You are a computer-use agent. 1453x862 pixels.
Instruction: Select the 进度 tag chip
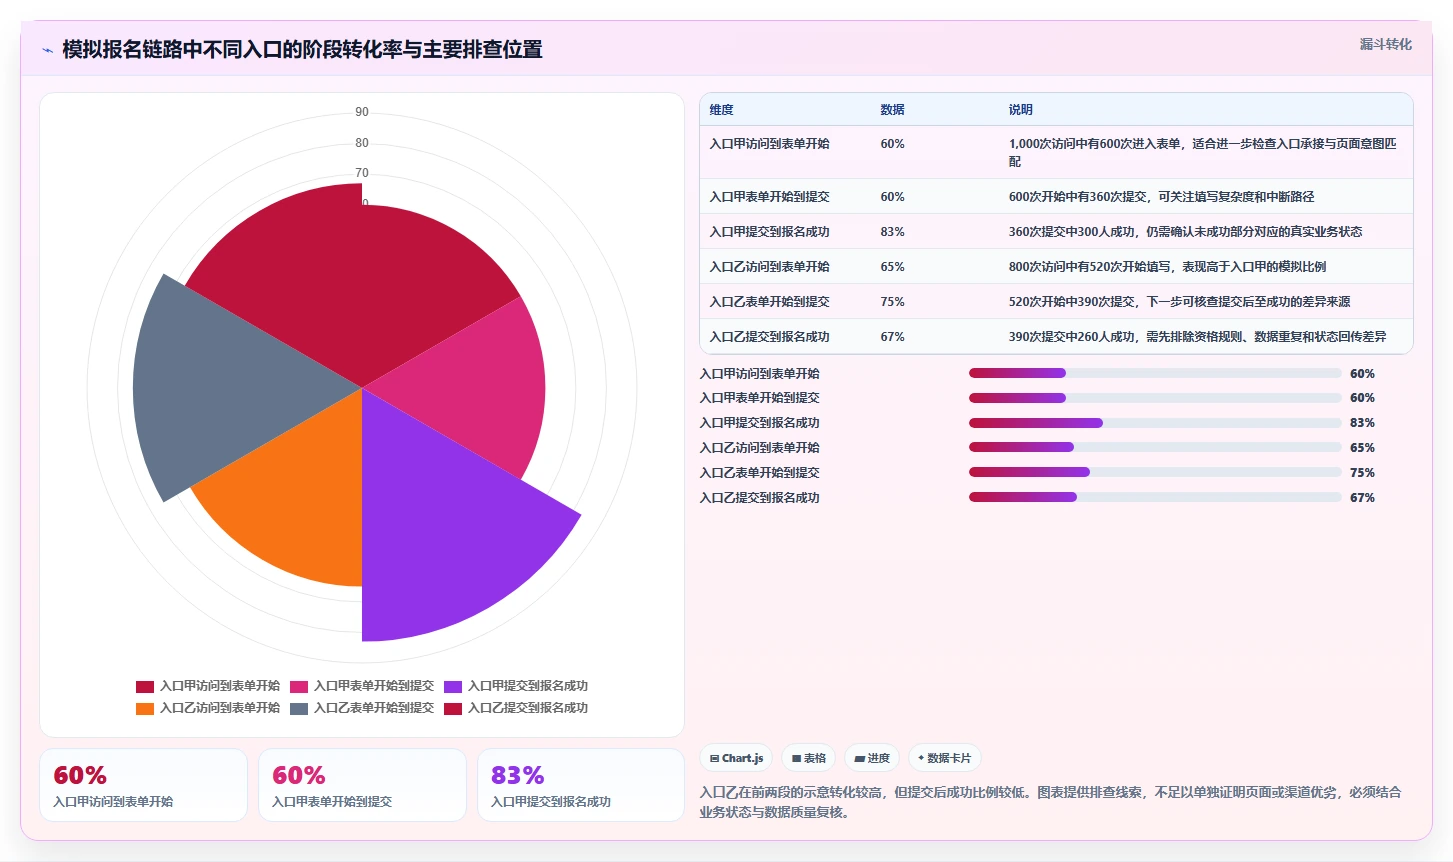click(872, 758)
